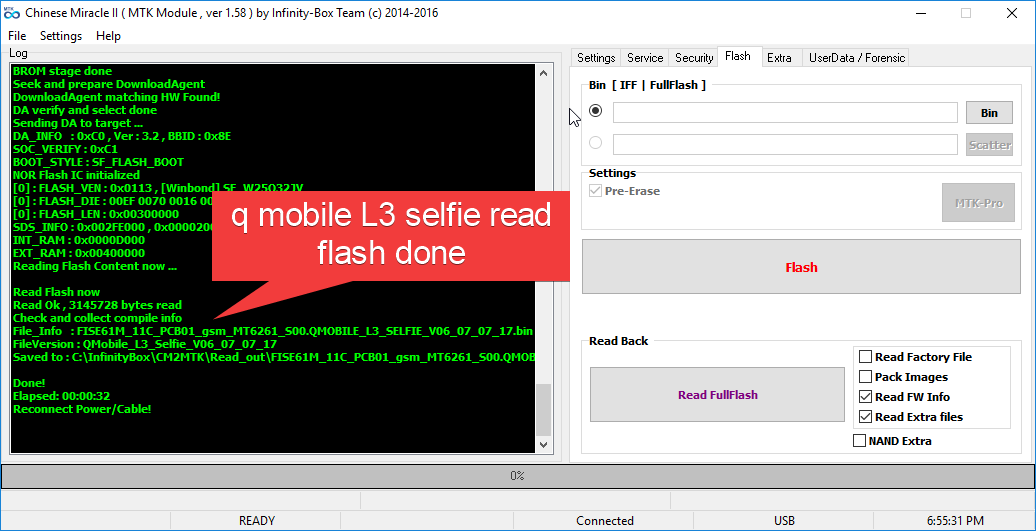Open the Help menu
This screenshot has width=1036, height=531.
coord(108,36)
